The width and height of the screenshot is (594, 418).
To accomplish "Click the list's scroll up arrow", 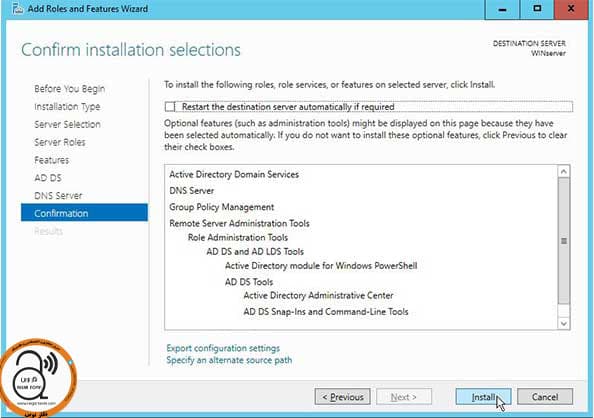I will pyautogui.click(x=564, y=172).
